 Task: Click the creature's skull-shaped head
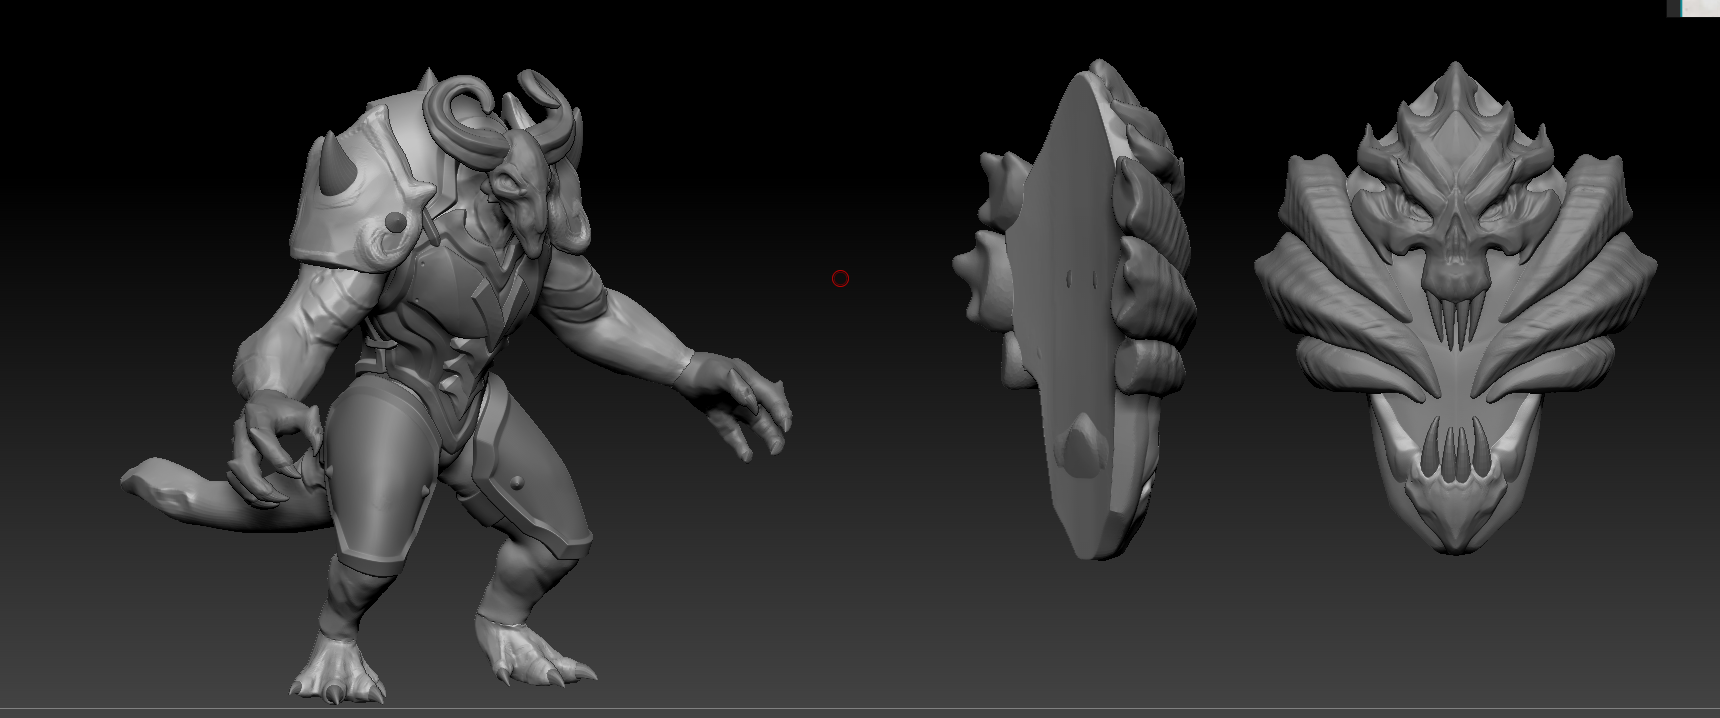pos(520,187)
